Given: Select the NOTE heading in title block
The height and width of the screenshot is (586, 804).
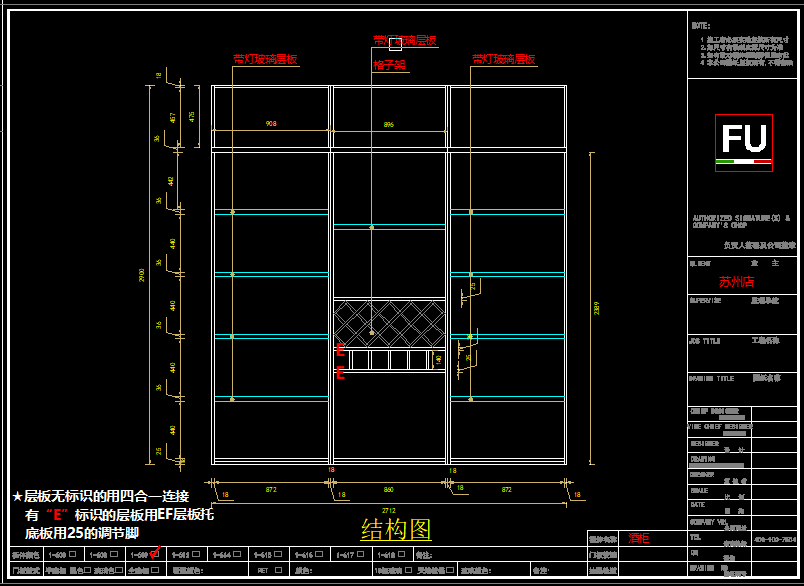Looking at the screenshot, I should click(701, 25).
